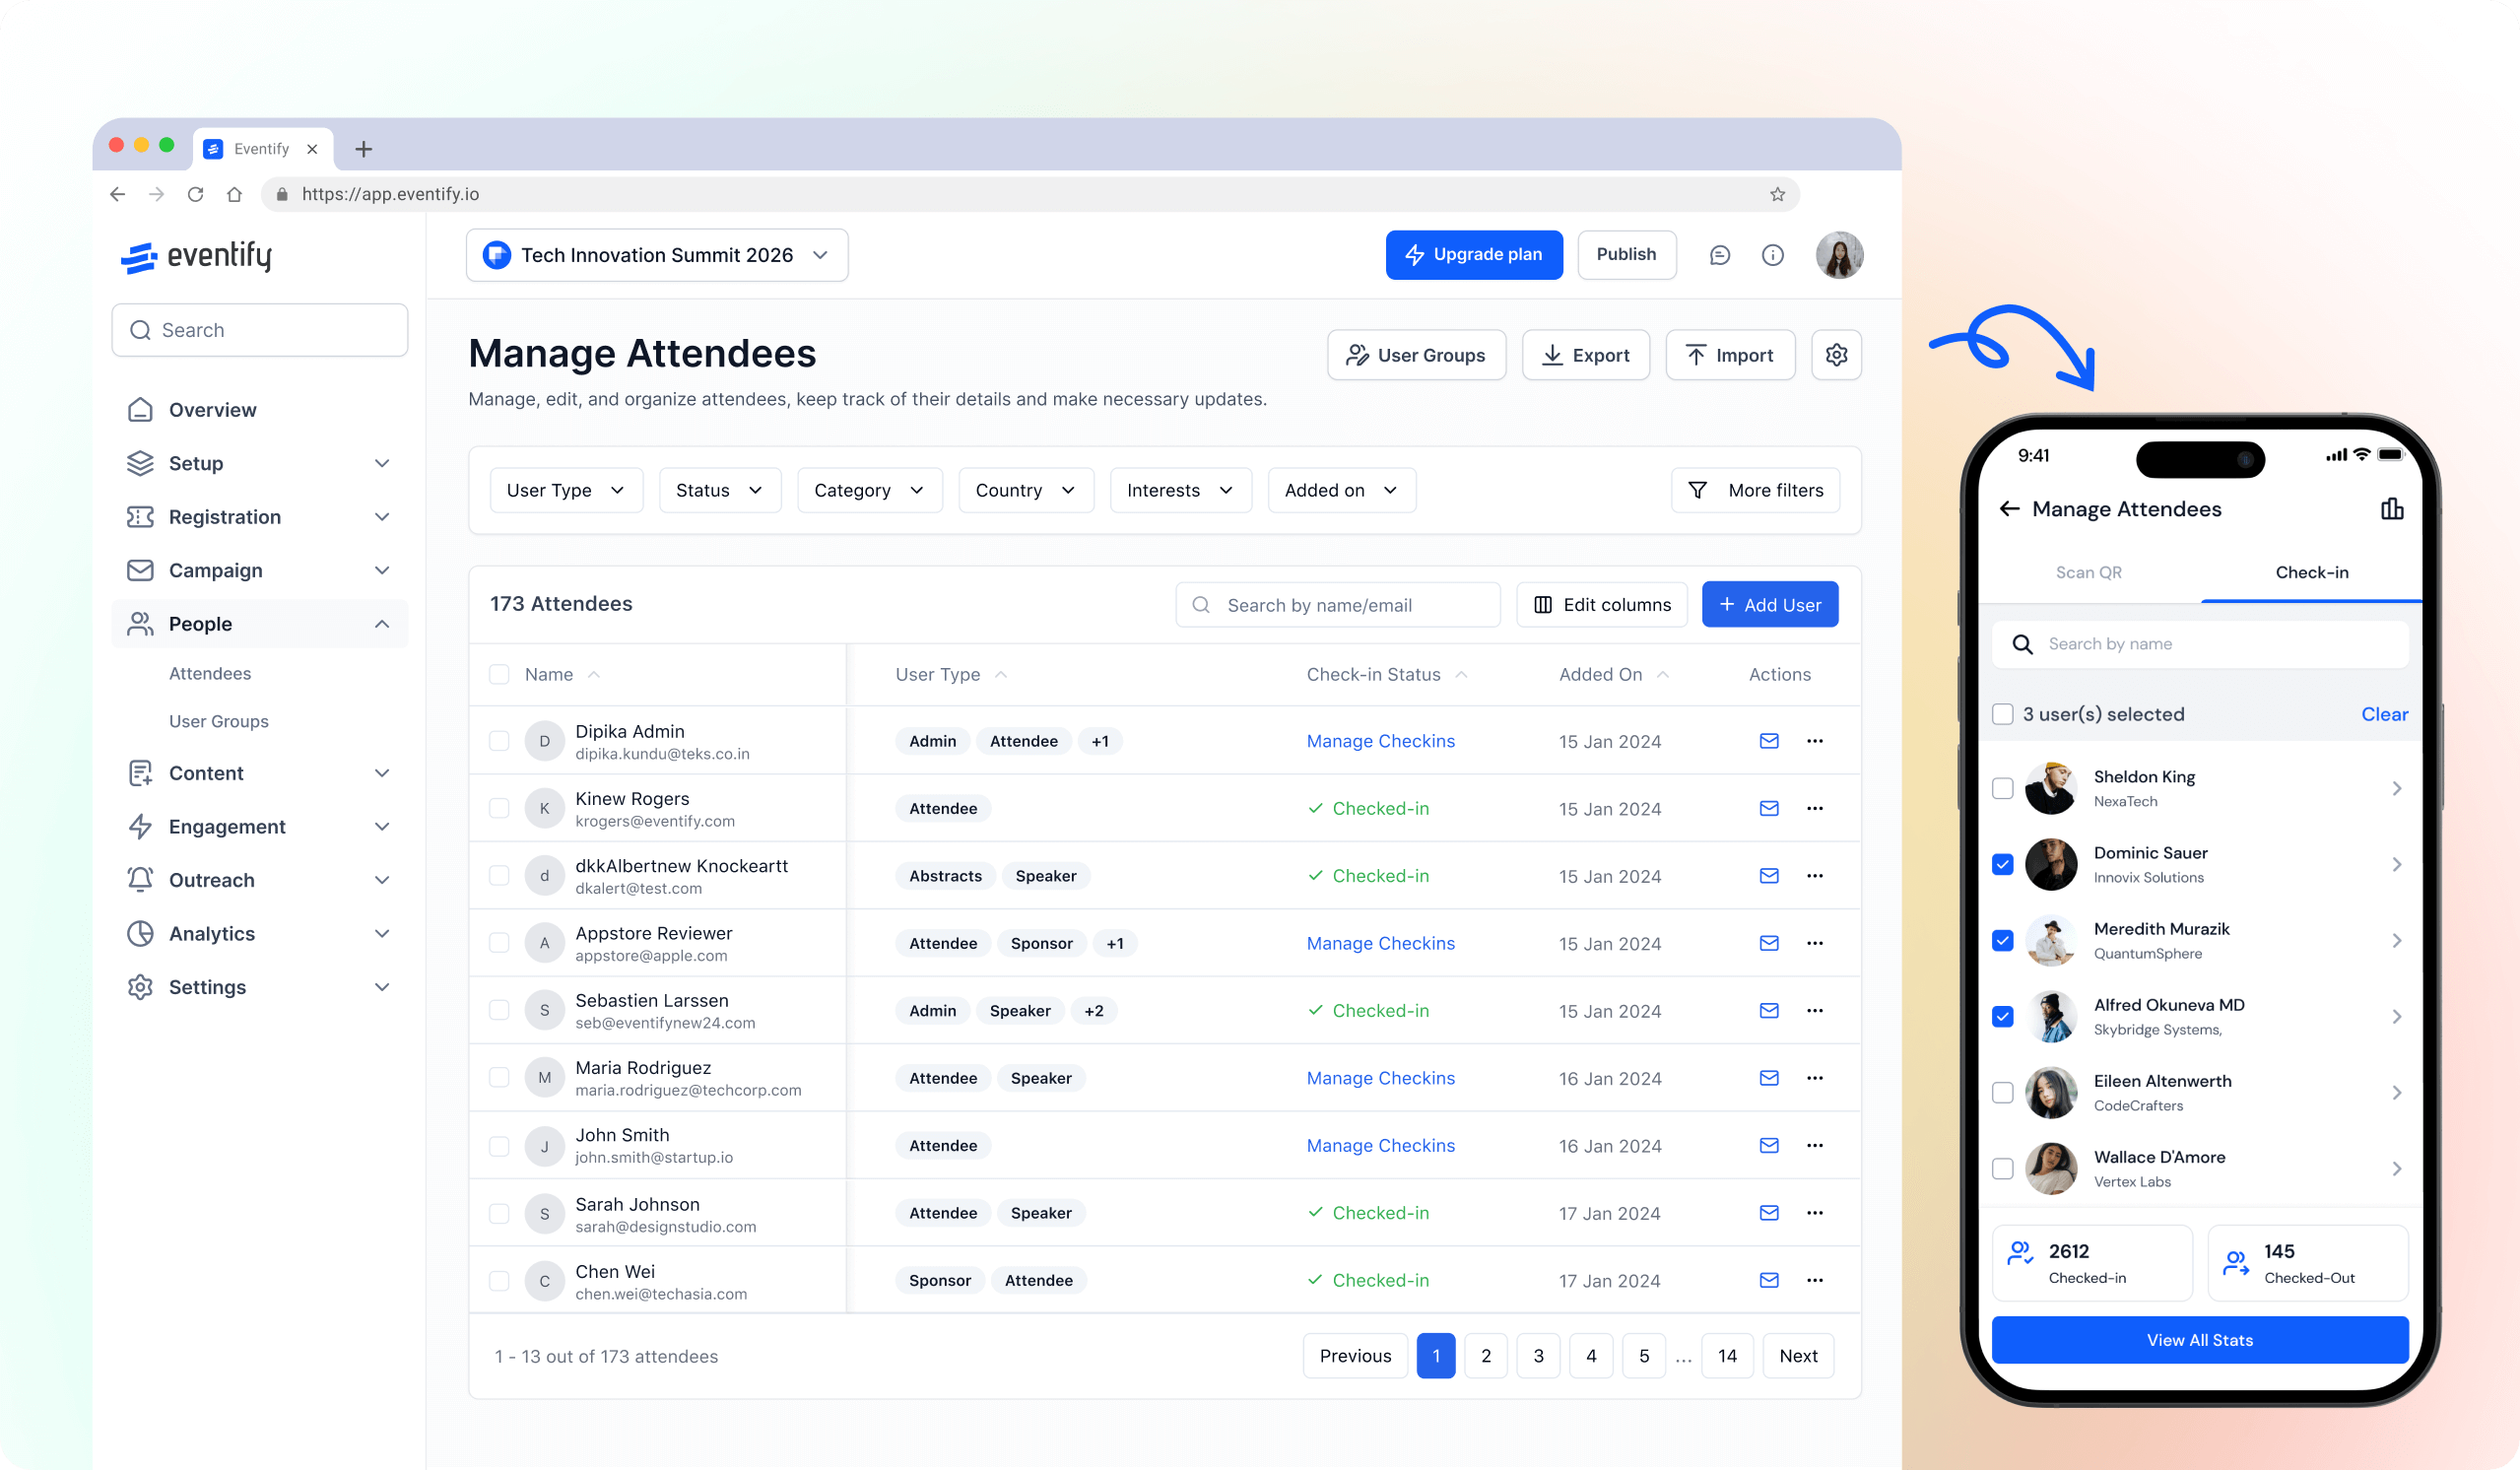Open the User Type filter dropdown

click(x=566, y=490)
